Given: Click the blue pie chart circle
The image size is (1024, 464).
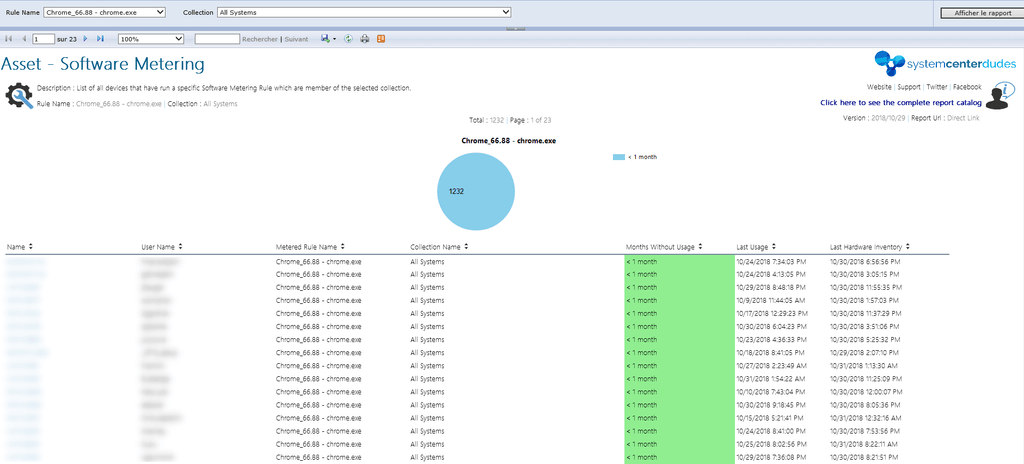Looking at the screenshot, I should [x=476, y=191].
